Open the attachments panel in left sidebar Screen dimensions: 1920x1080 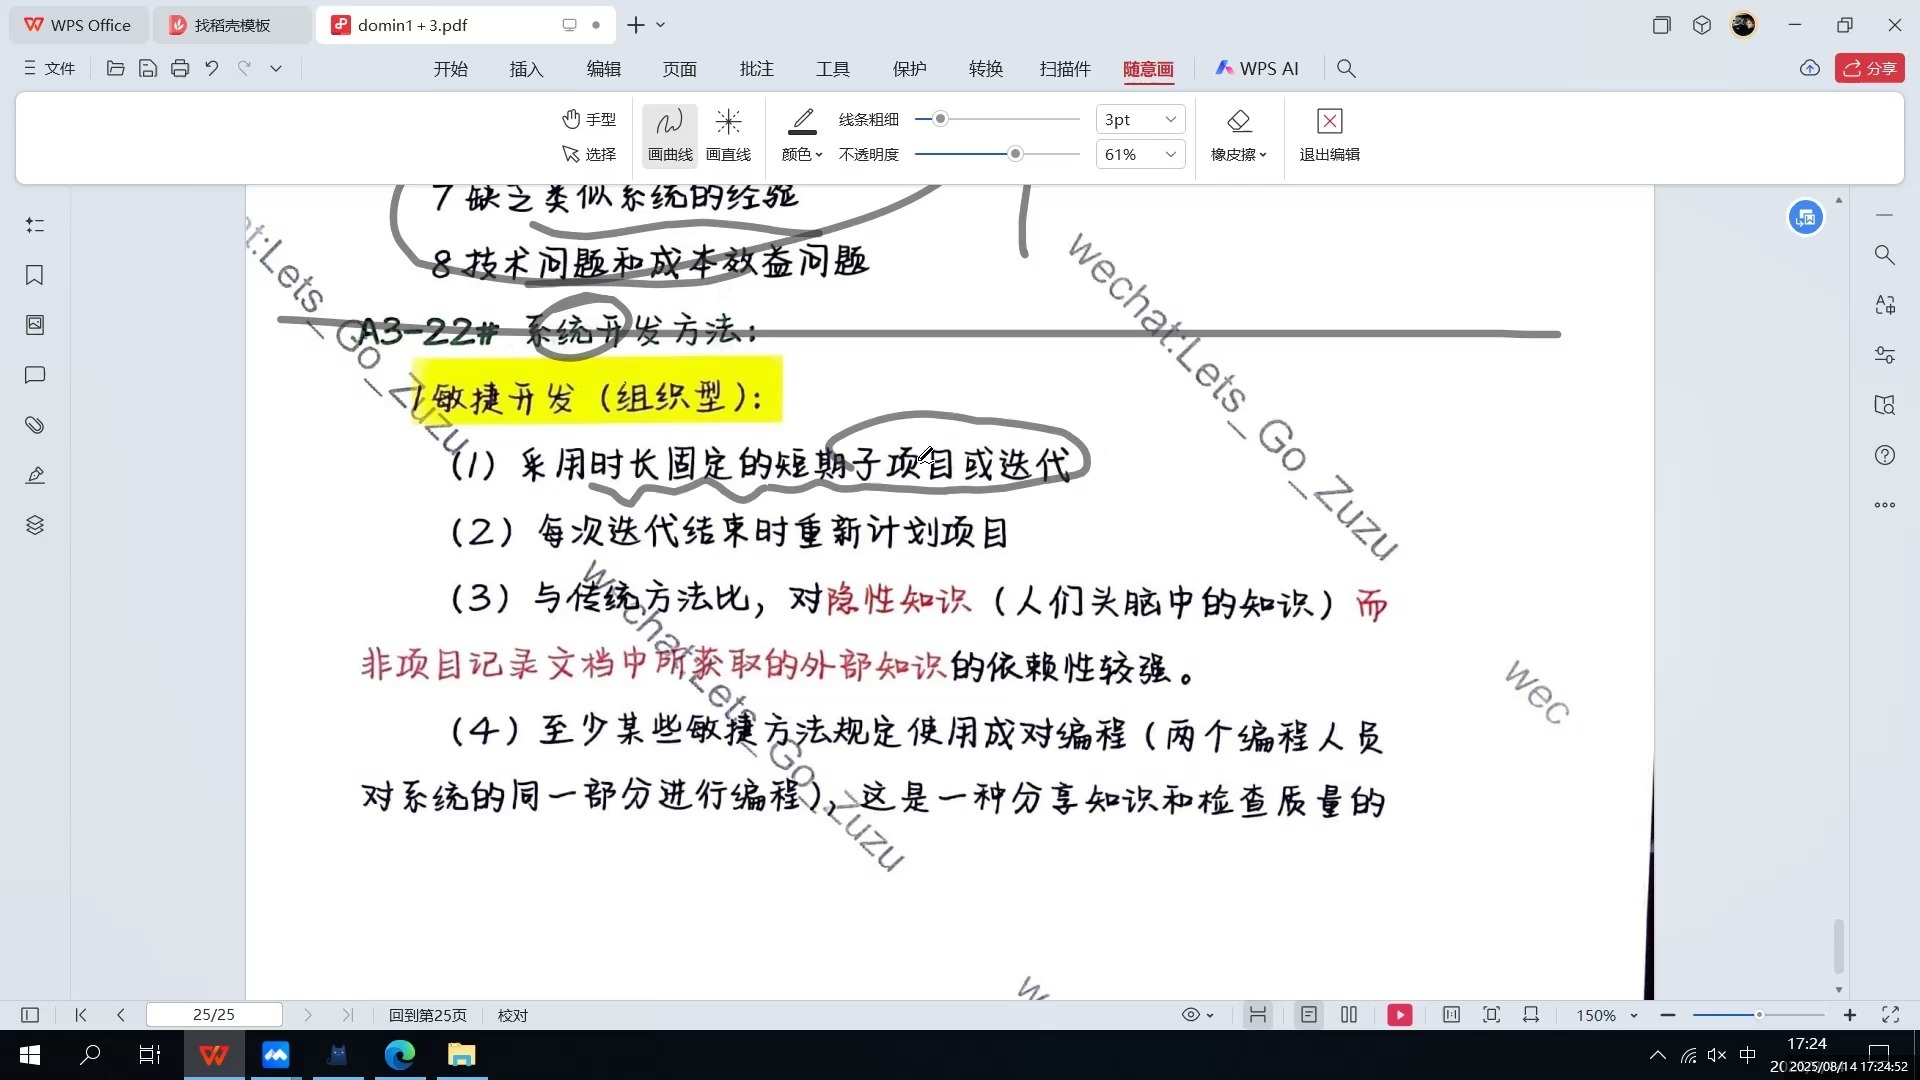coord(35,425)
